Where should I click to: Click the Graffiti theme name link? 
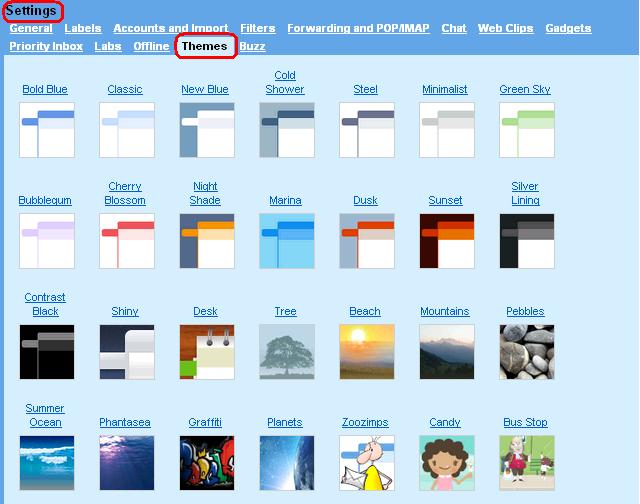[205, 422]
